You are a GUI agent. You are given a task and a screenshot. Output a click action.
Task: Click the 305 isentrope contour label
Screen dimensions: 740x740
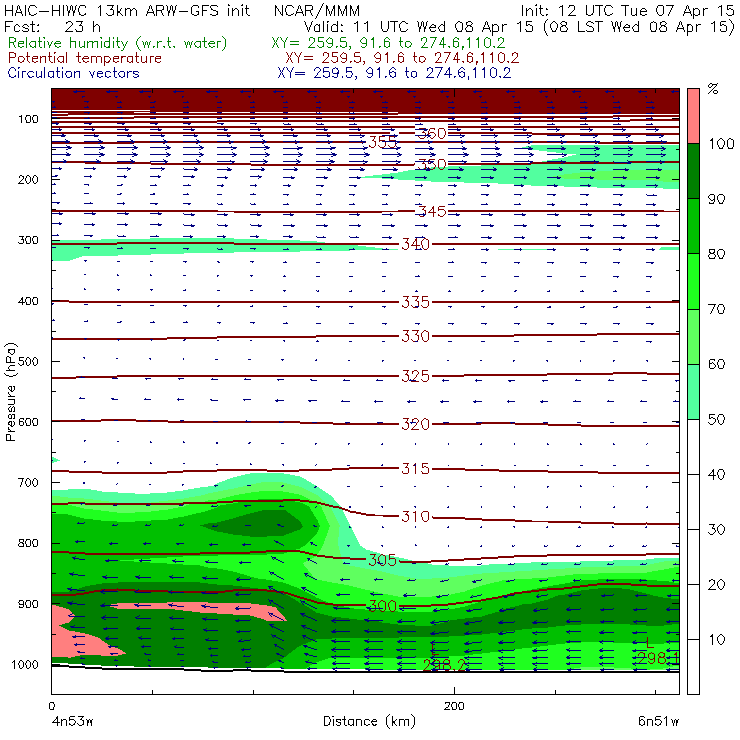point(382,560)
